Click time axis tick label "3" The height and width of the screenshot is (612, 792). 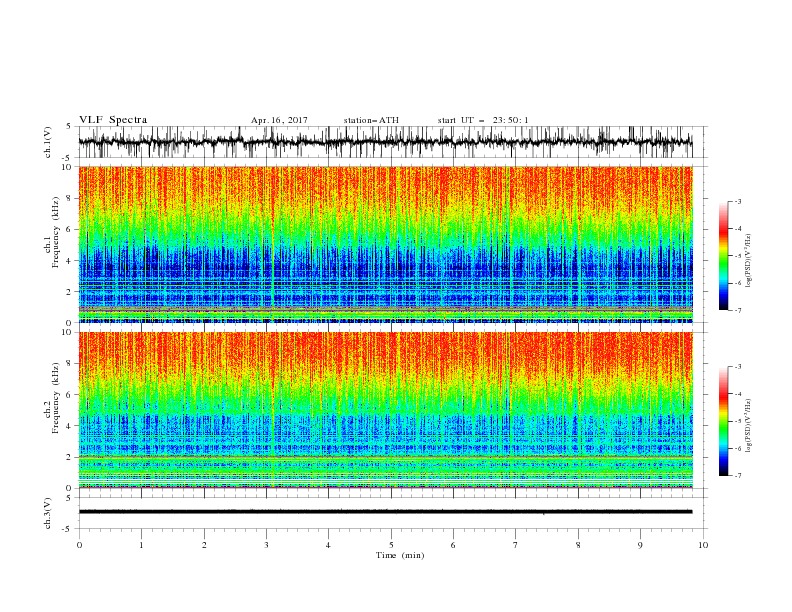[266, 545]
